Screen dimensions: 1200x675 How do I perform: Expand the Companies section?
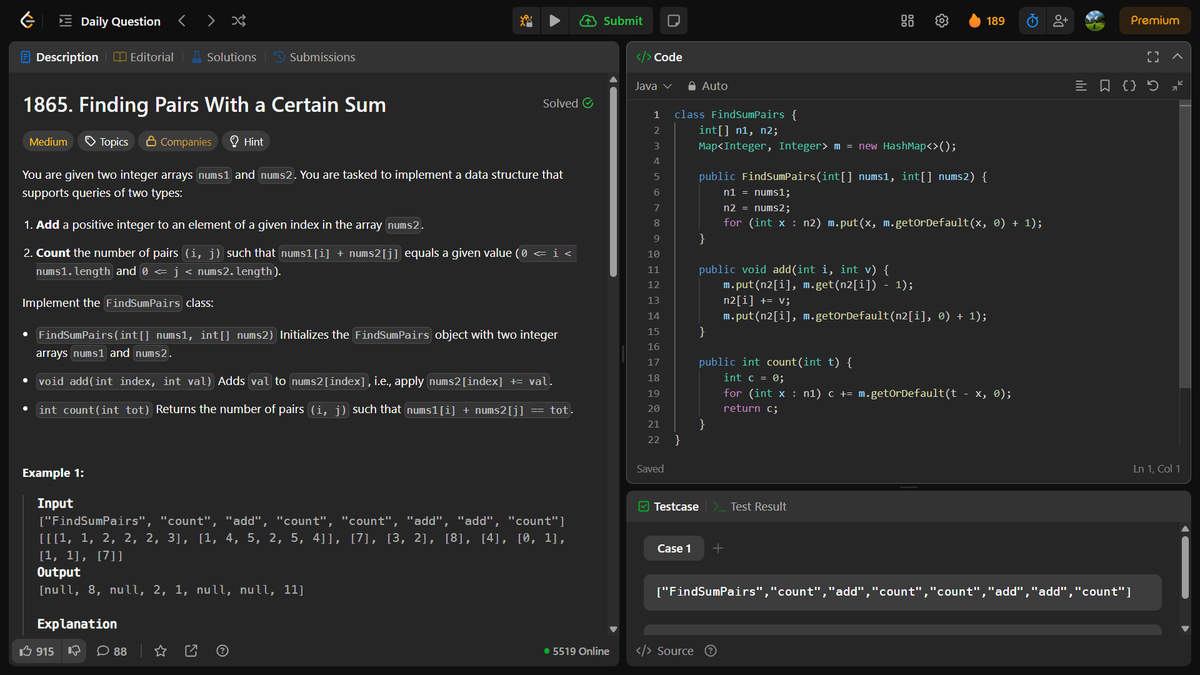click(178, 141)
